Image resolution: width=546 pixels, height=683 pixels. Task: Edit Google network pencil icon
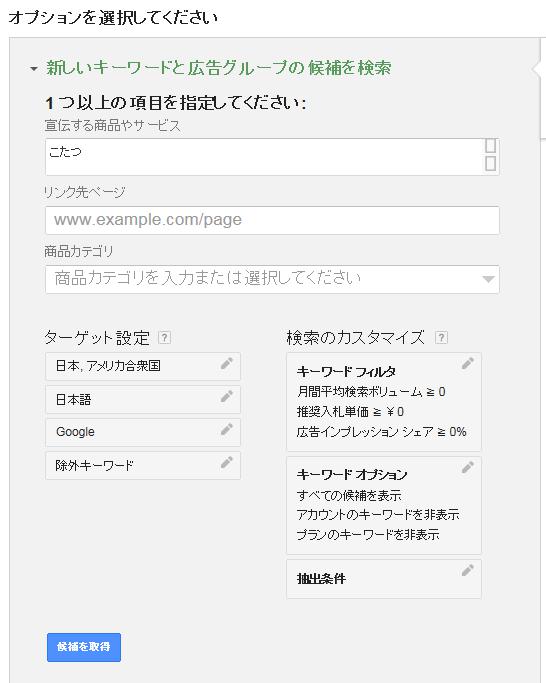227,429
